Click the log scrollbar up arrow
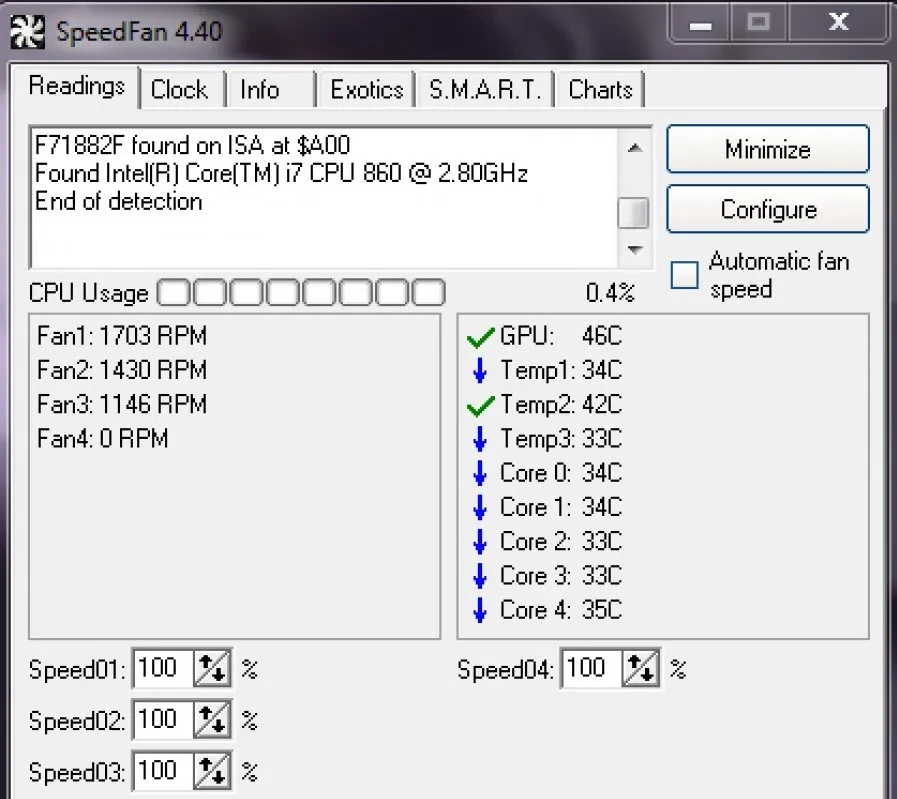Image resolution: width=897 pixels, height=799 pixels. pos(634,148)
